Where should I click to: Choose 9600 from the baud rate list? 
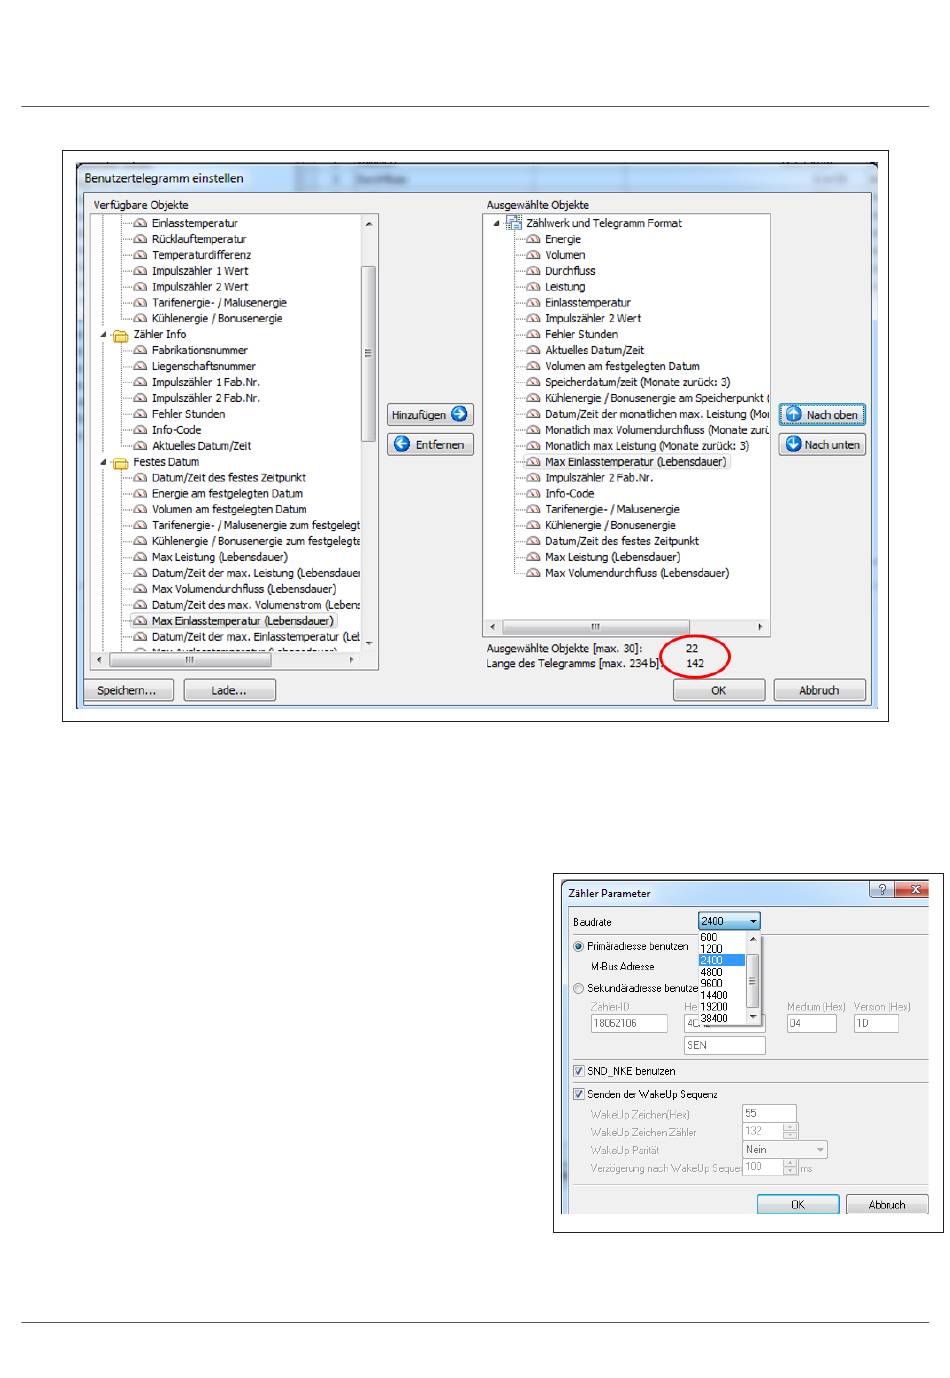tap(711, 983)
